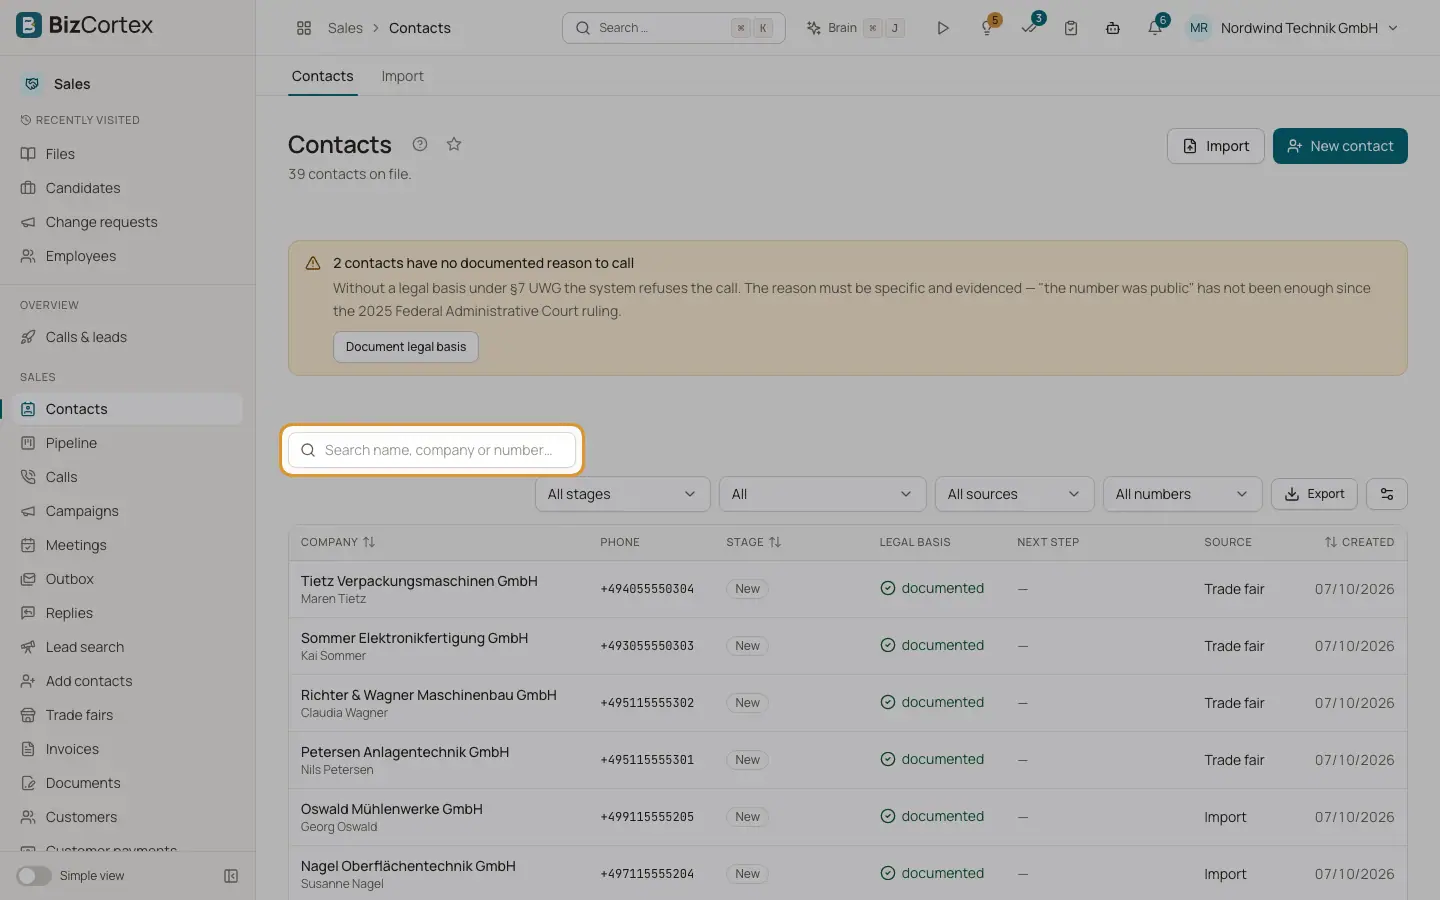Screen dimensions: 1440x900
Task: Open notifications bell with badge 6
Action: [1155, 28]
